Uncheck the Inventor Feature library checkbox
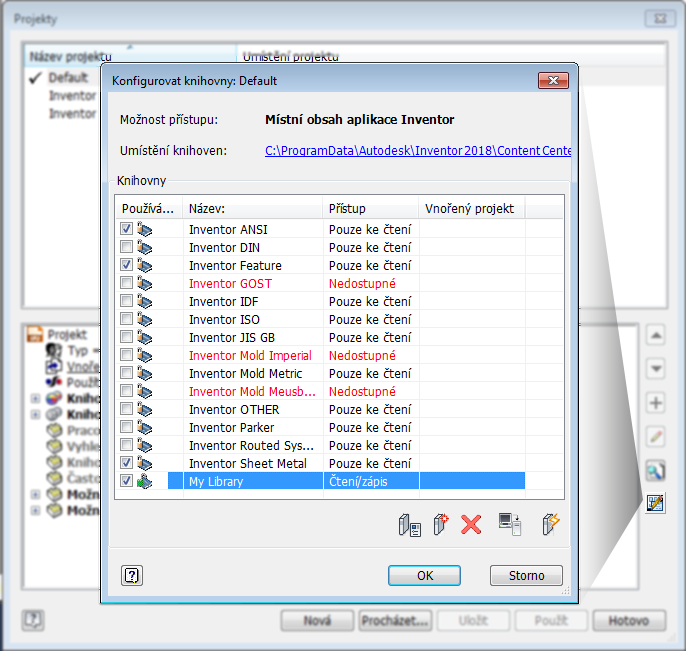This screenshot has height=651, width=686. (126, 265)
